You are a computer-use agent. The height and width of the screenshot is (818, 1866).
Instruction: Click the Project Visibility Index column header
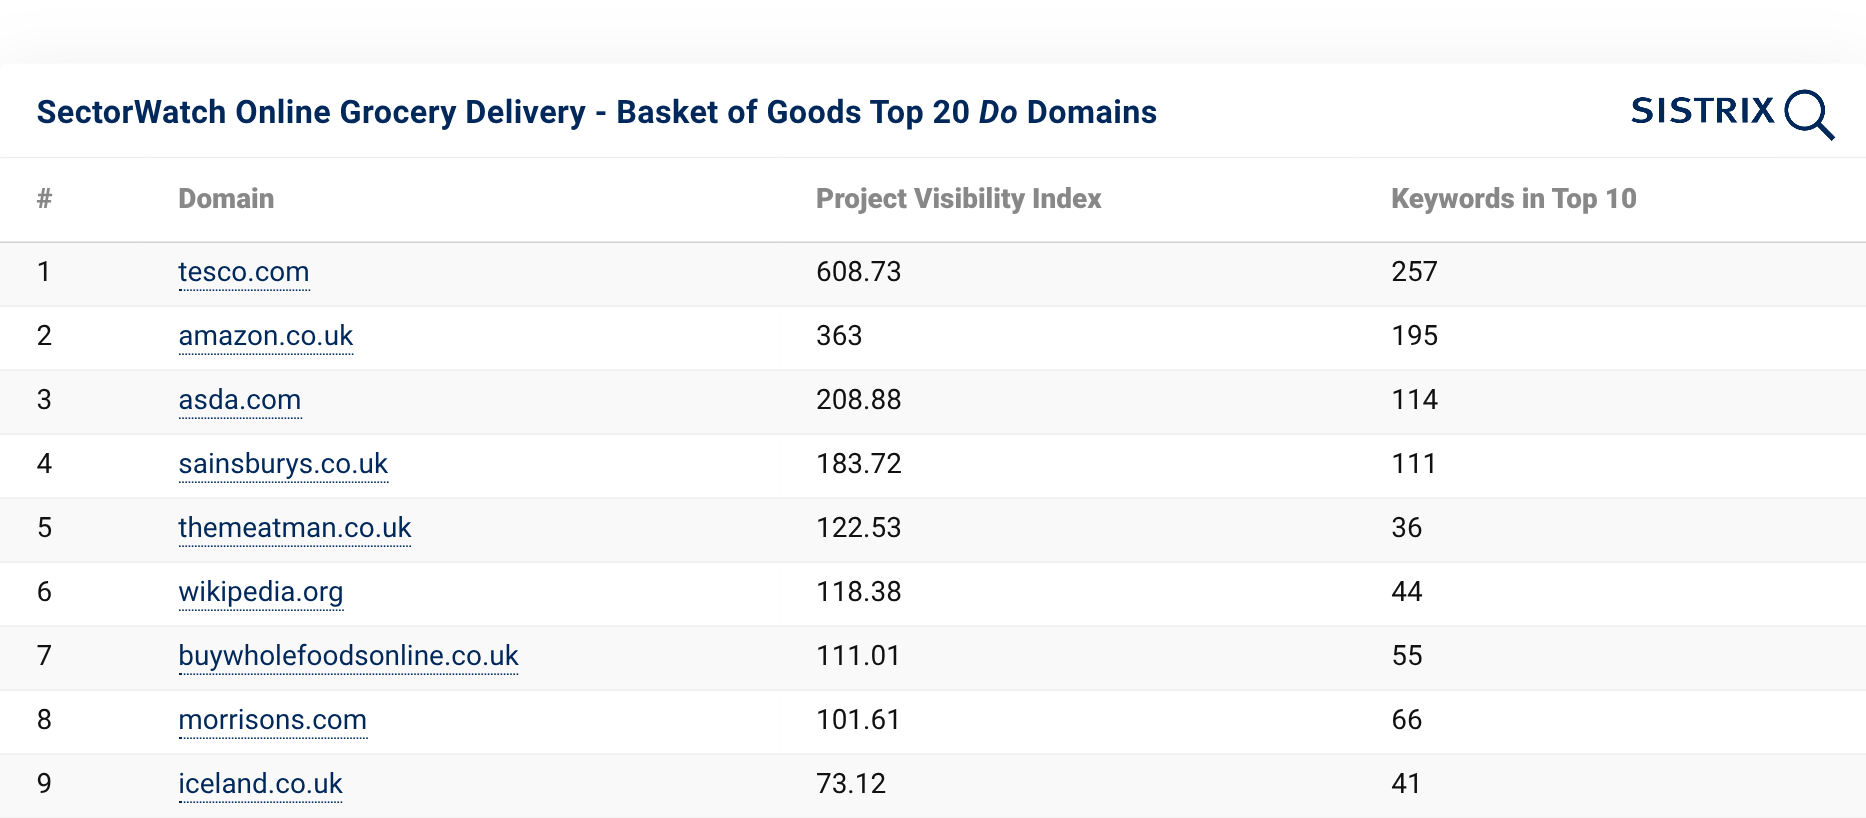[959, 199]
